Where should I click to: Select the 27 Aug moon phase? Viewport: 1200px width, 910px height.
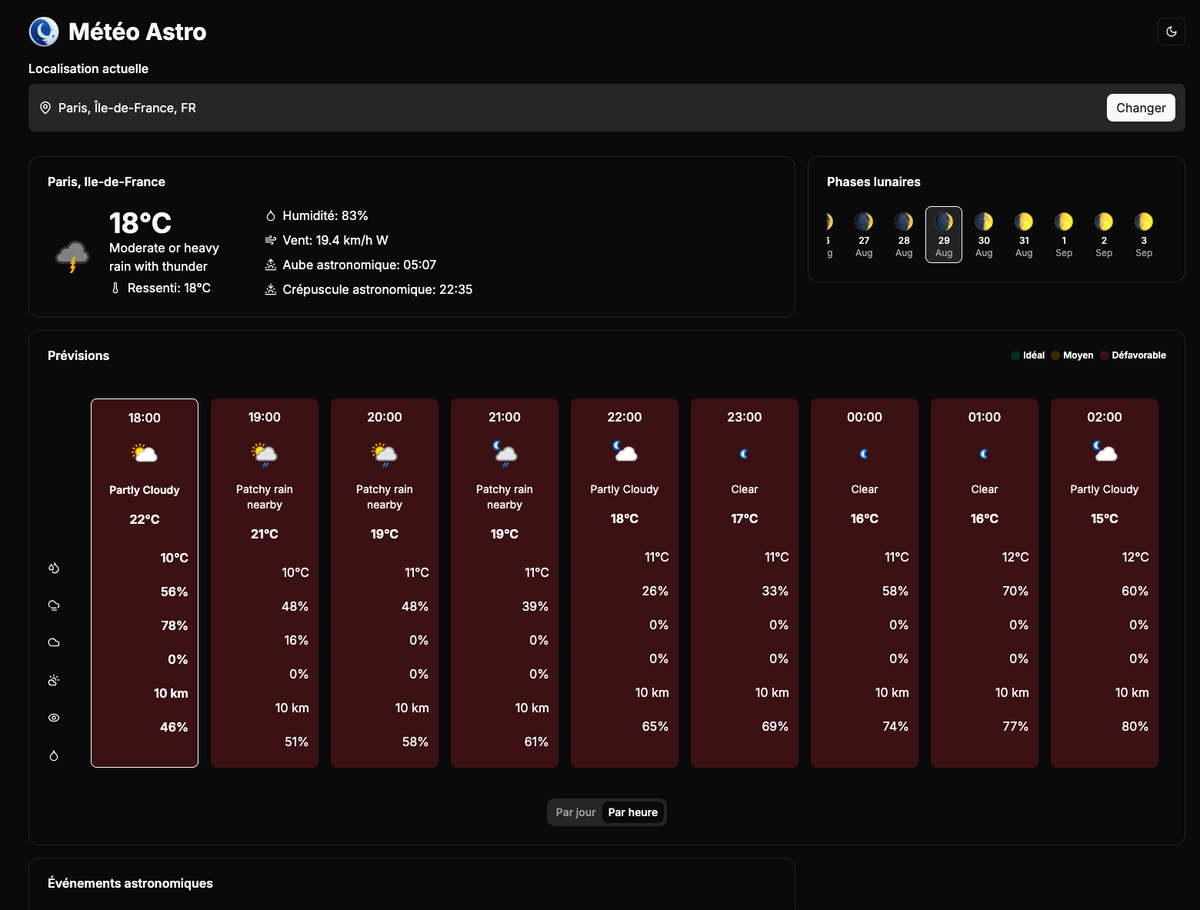click(864, 234)
